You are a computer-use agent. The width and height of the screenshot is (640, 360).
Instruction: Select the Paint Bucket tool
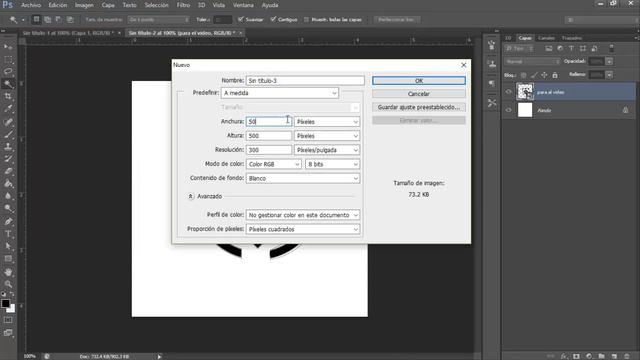click(x=8, y=184)
